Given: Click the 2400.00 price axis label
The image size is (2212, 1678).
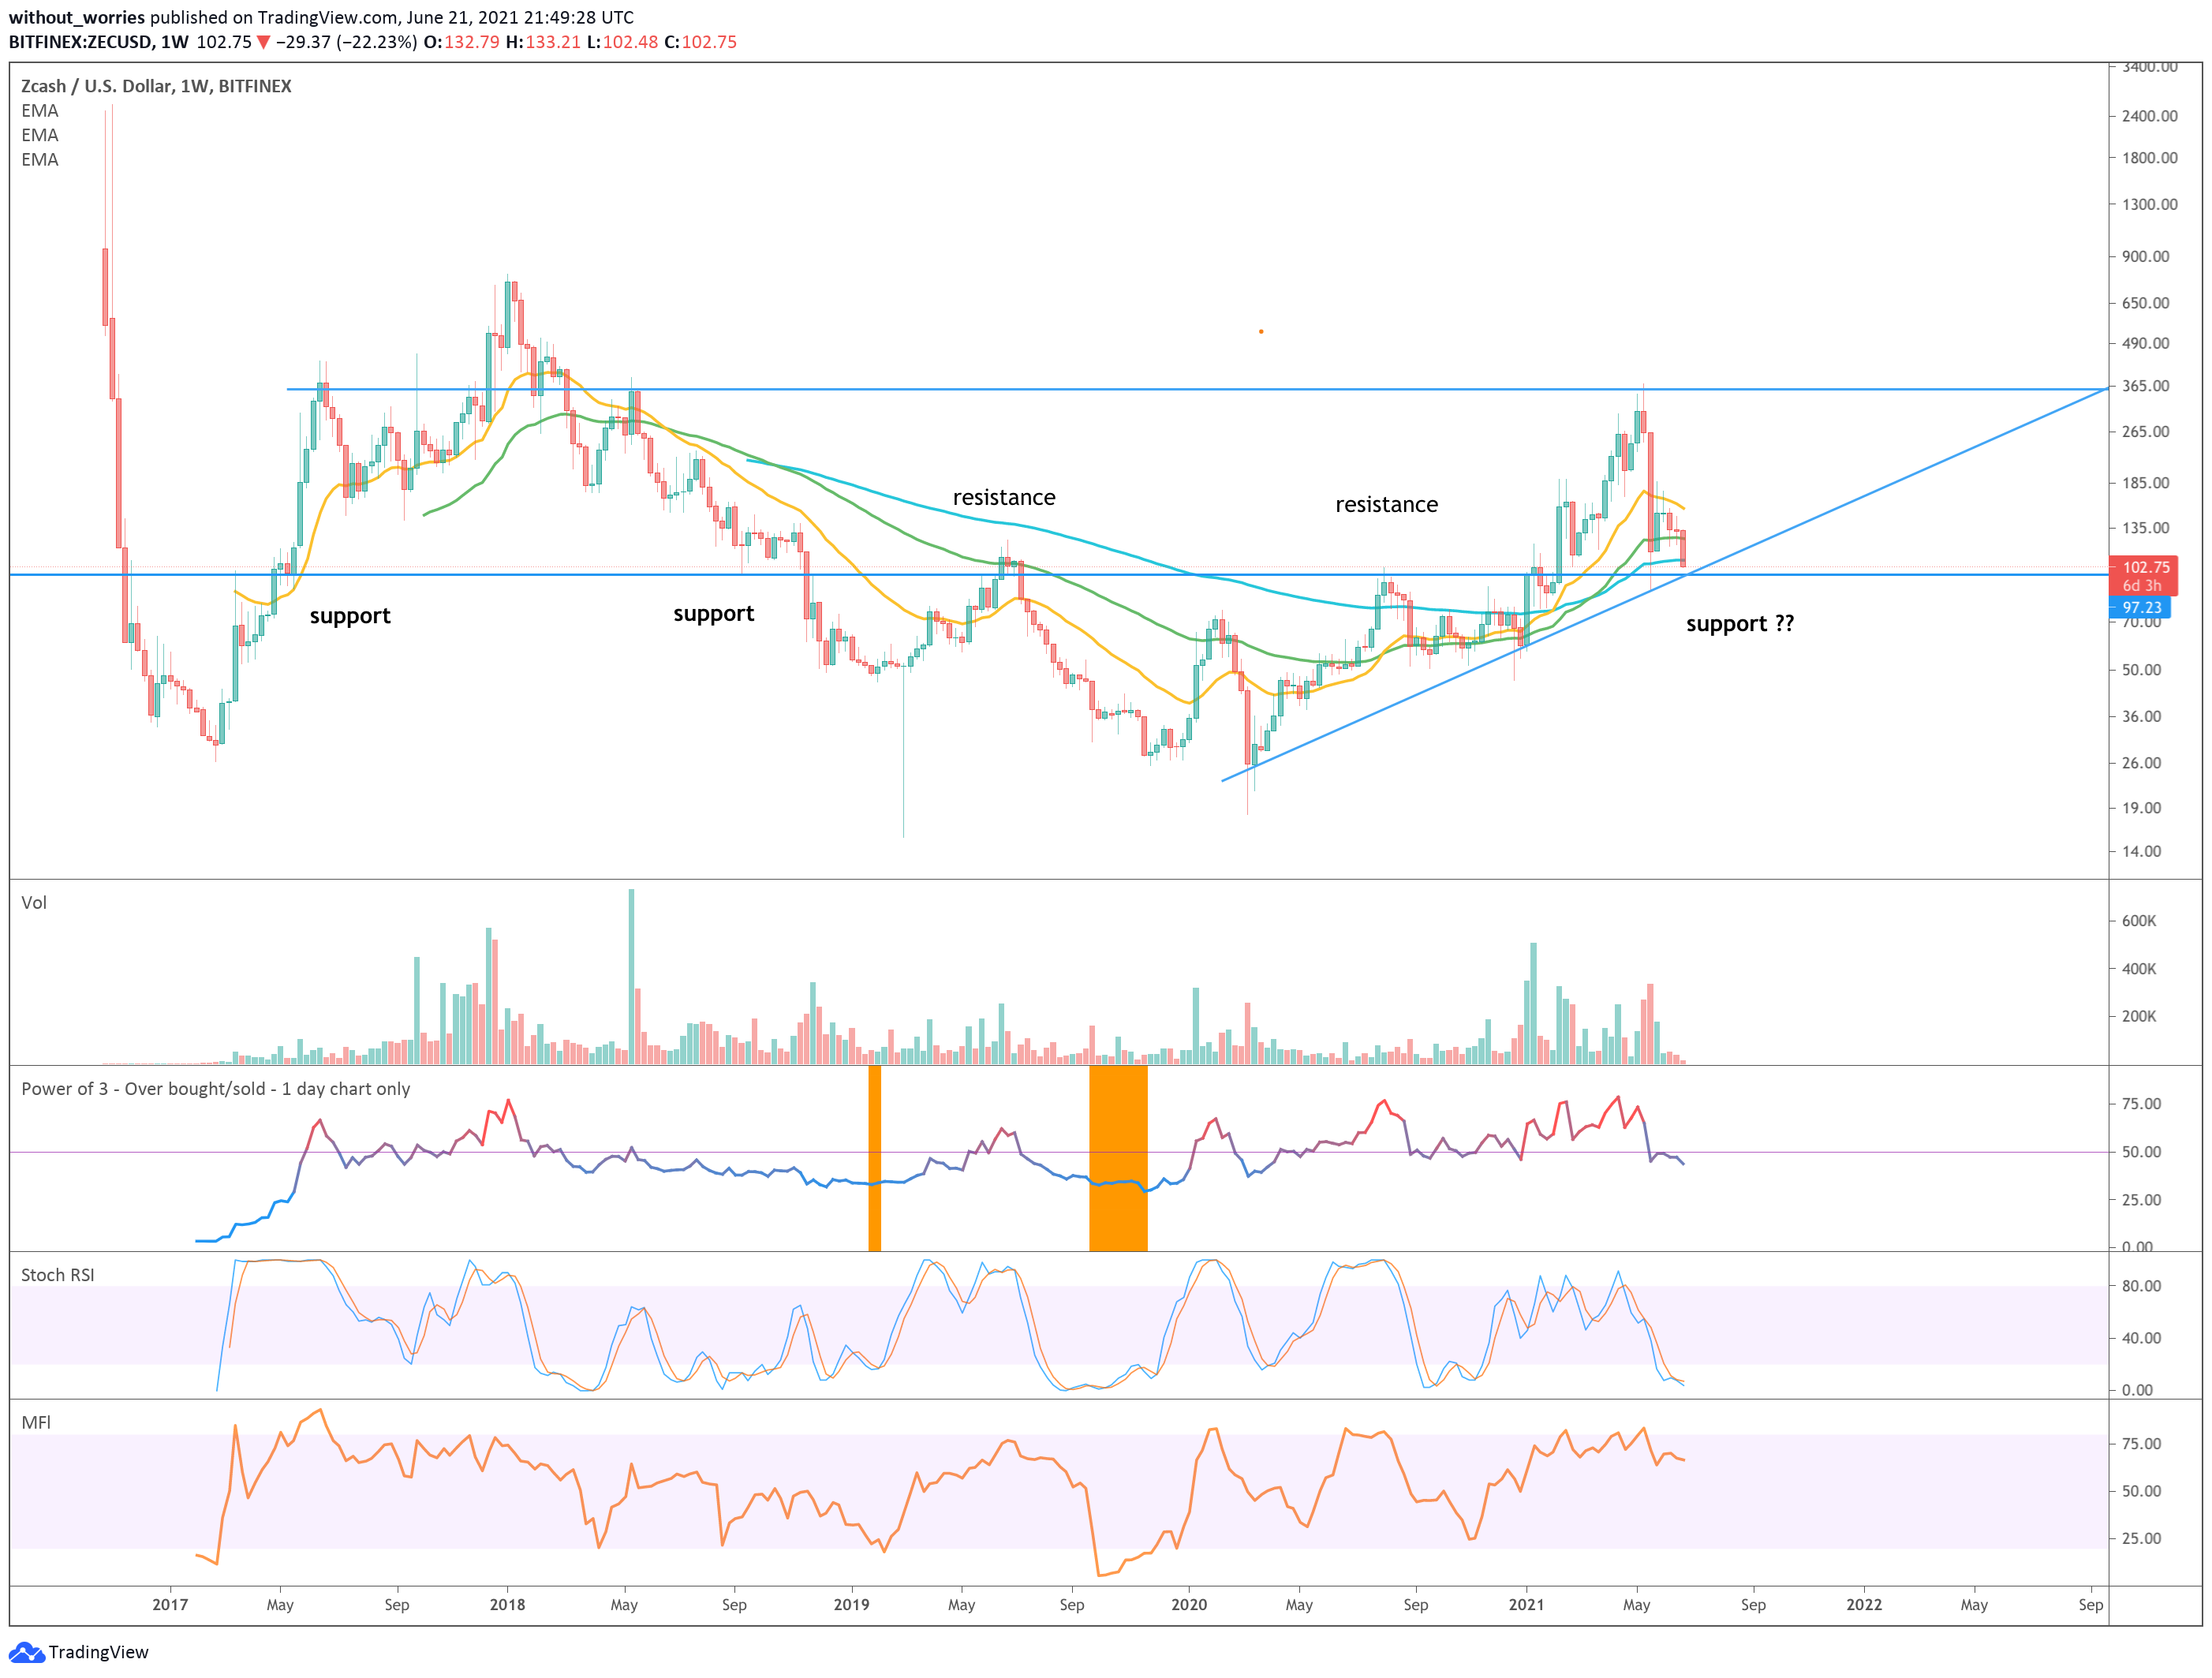Looking at the screenshot, I should (x=2150, y=116).
